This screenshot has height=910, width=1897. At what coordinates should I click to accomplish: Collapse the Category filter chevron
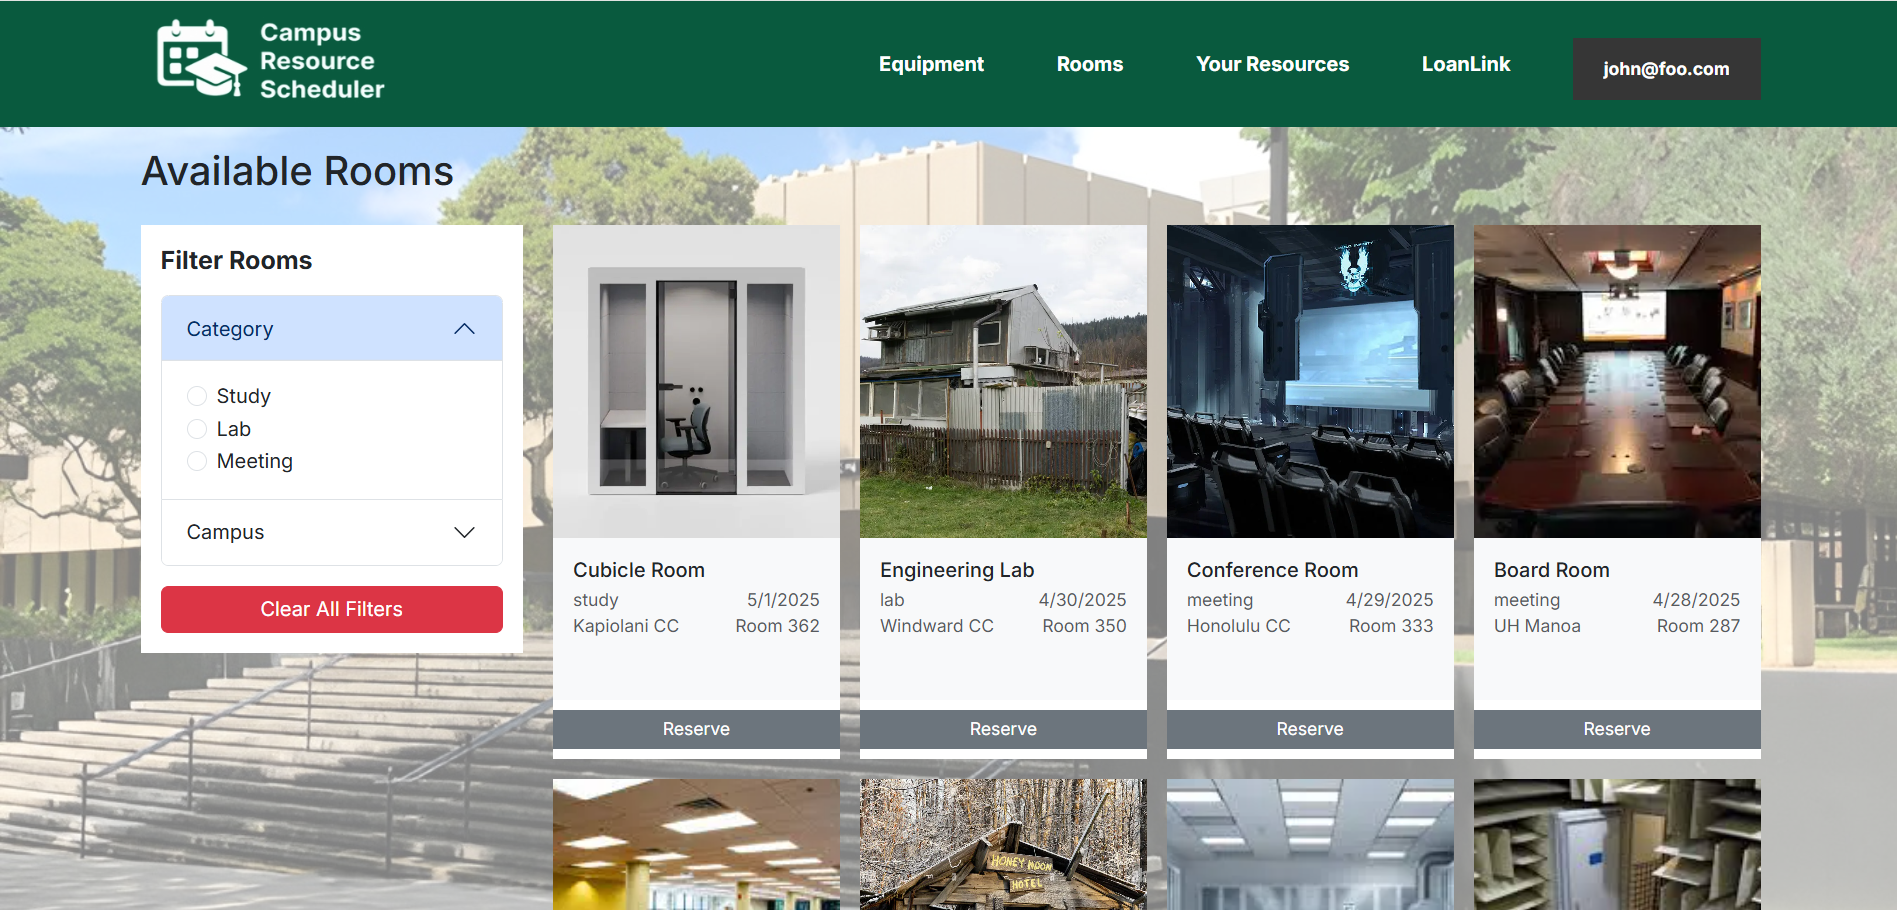(x=464, y=329)
